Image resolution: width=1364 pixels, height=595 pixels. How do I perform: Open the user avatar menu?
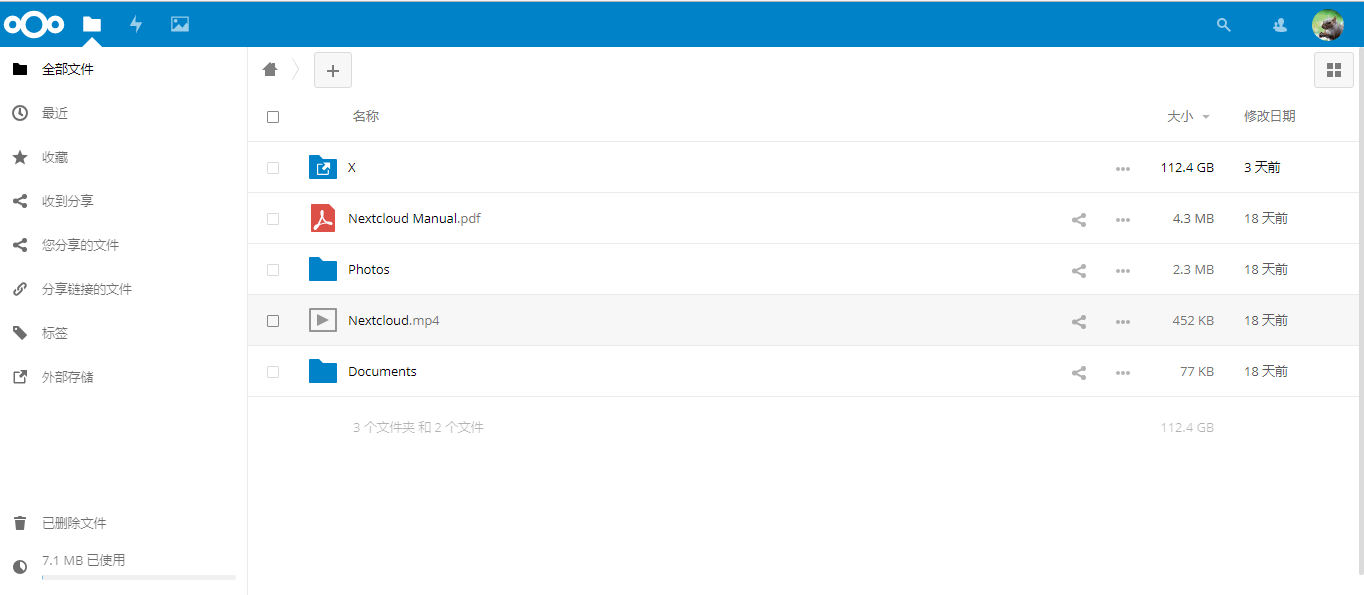[x=1327, y=25]
